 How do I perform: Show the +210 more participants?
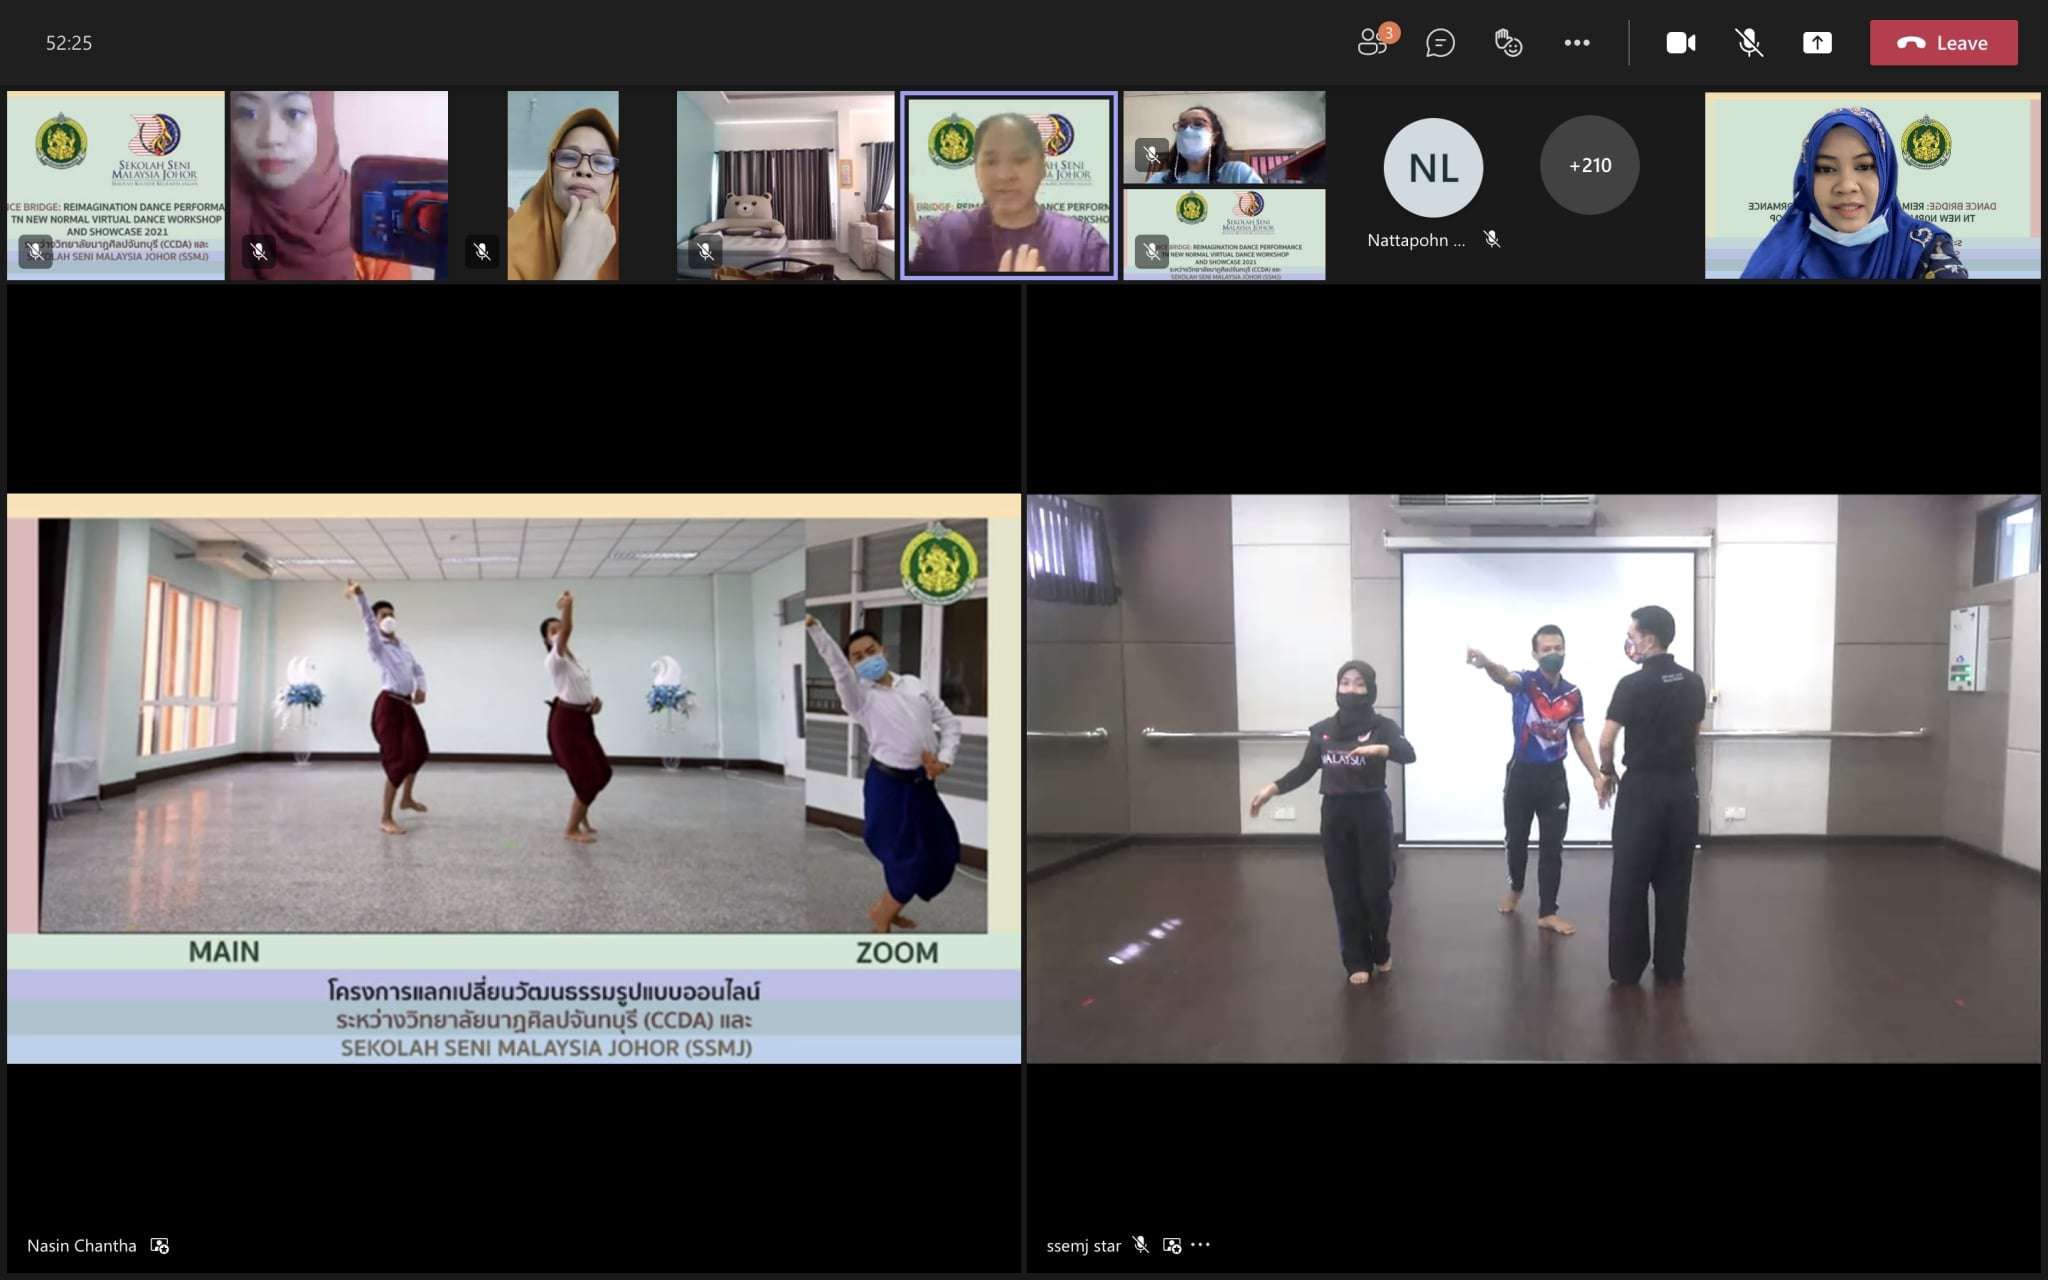coord(1589,166)
